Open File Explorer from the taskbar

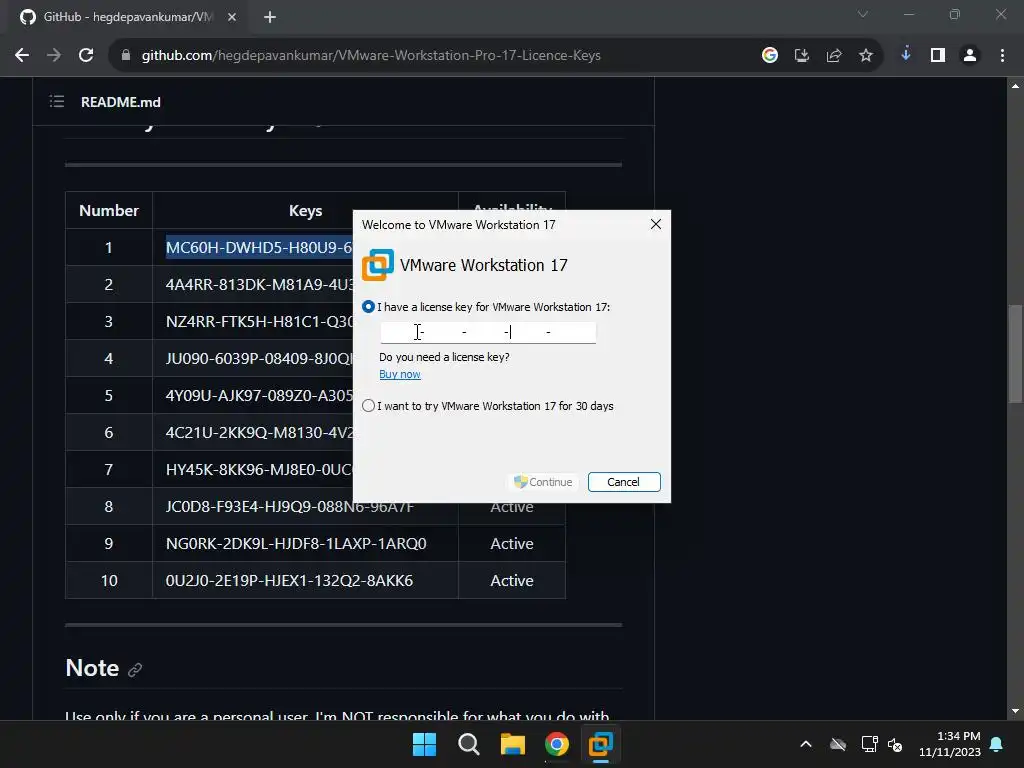pos(513,744)
